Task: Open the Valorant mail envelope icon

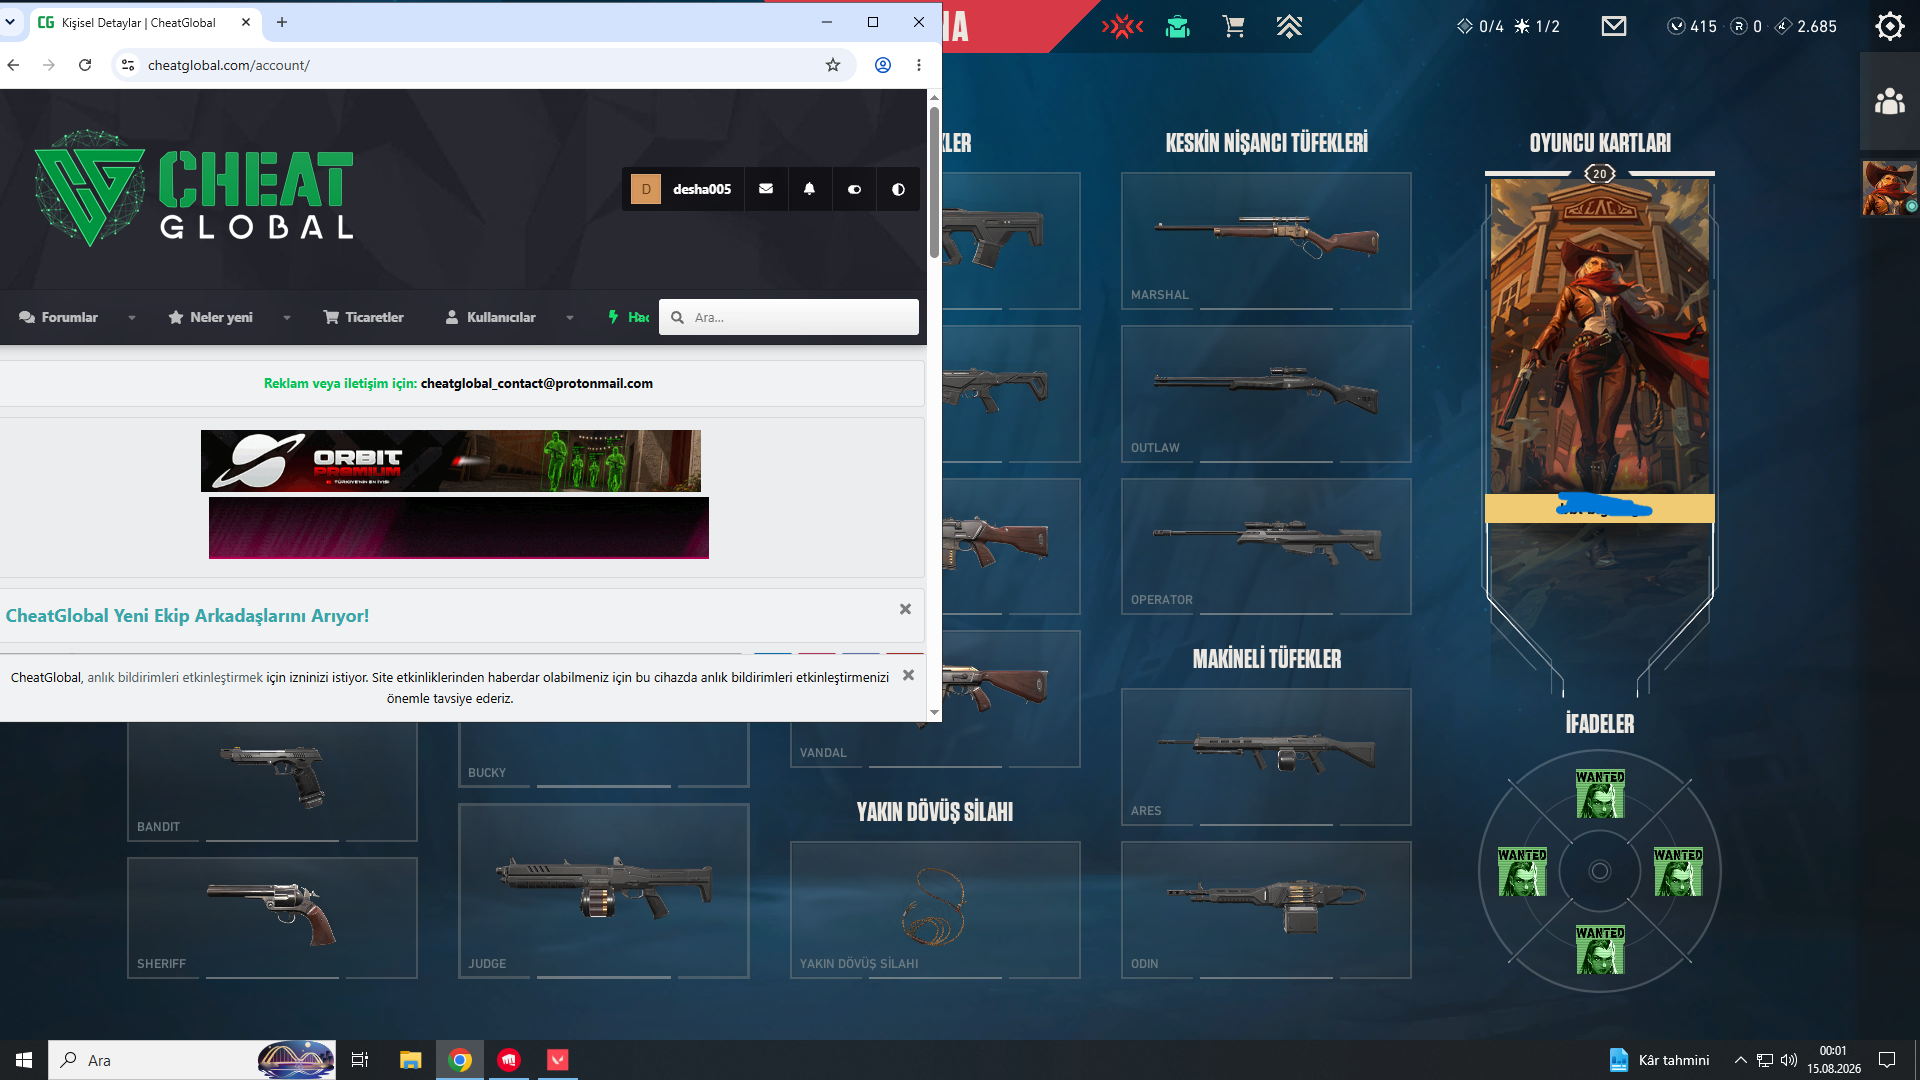Action: point(1614,26)
